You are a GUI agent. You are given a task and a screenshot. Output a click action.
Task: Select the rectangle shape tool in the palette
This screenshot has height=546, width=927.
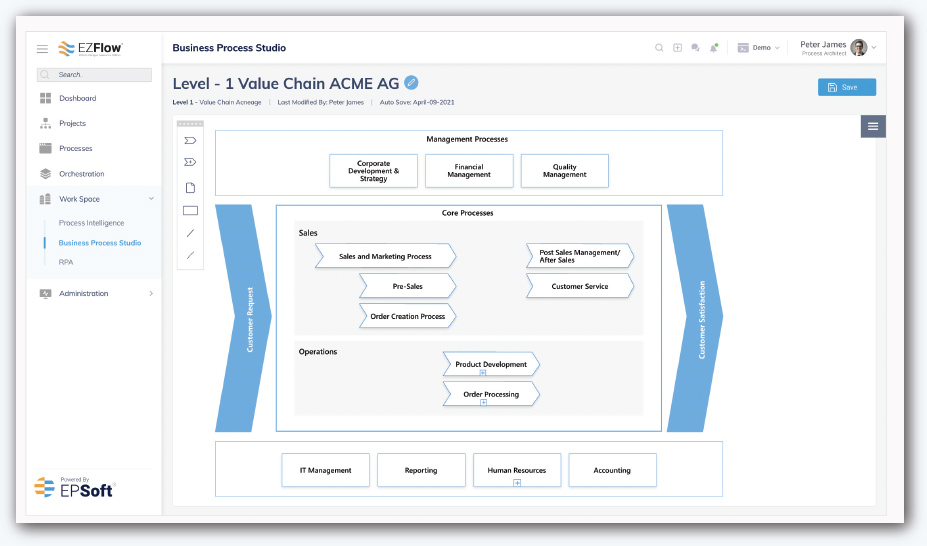pos(190,210)
